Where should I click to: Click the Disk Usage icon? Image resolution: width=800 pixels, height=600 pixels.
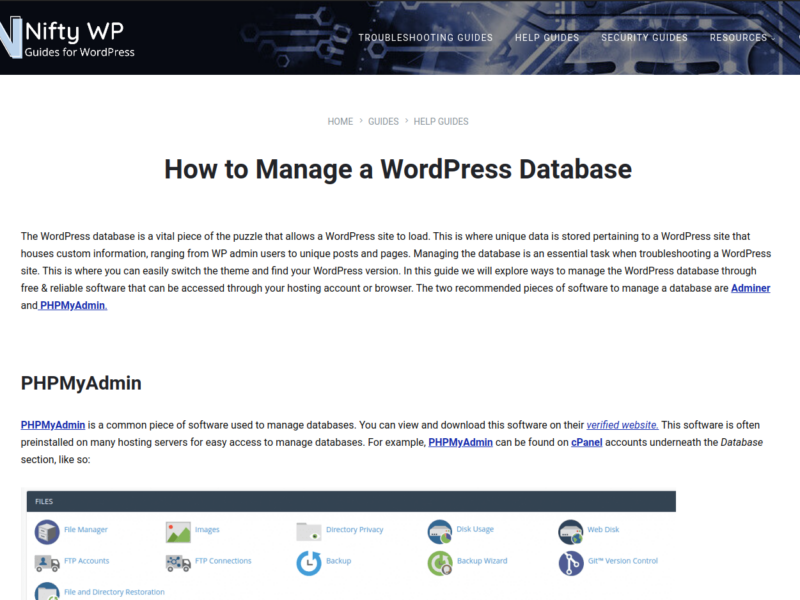click(x=440, y=530)
